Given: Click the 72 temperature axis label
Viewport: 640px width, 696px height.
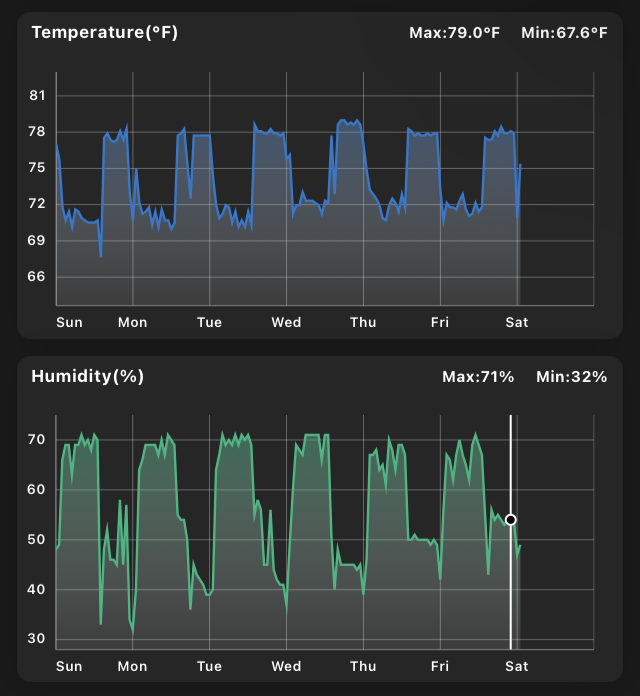Looking at the screenshot, I should (x=37, y=204).
